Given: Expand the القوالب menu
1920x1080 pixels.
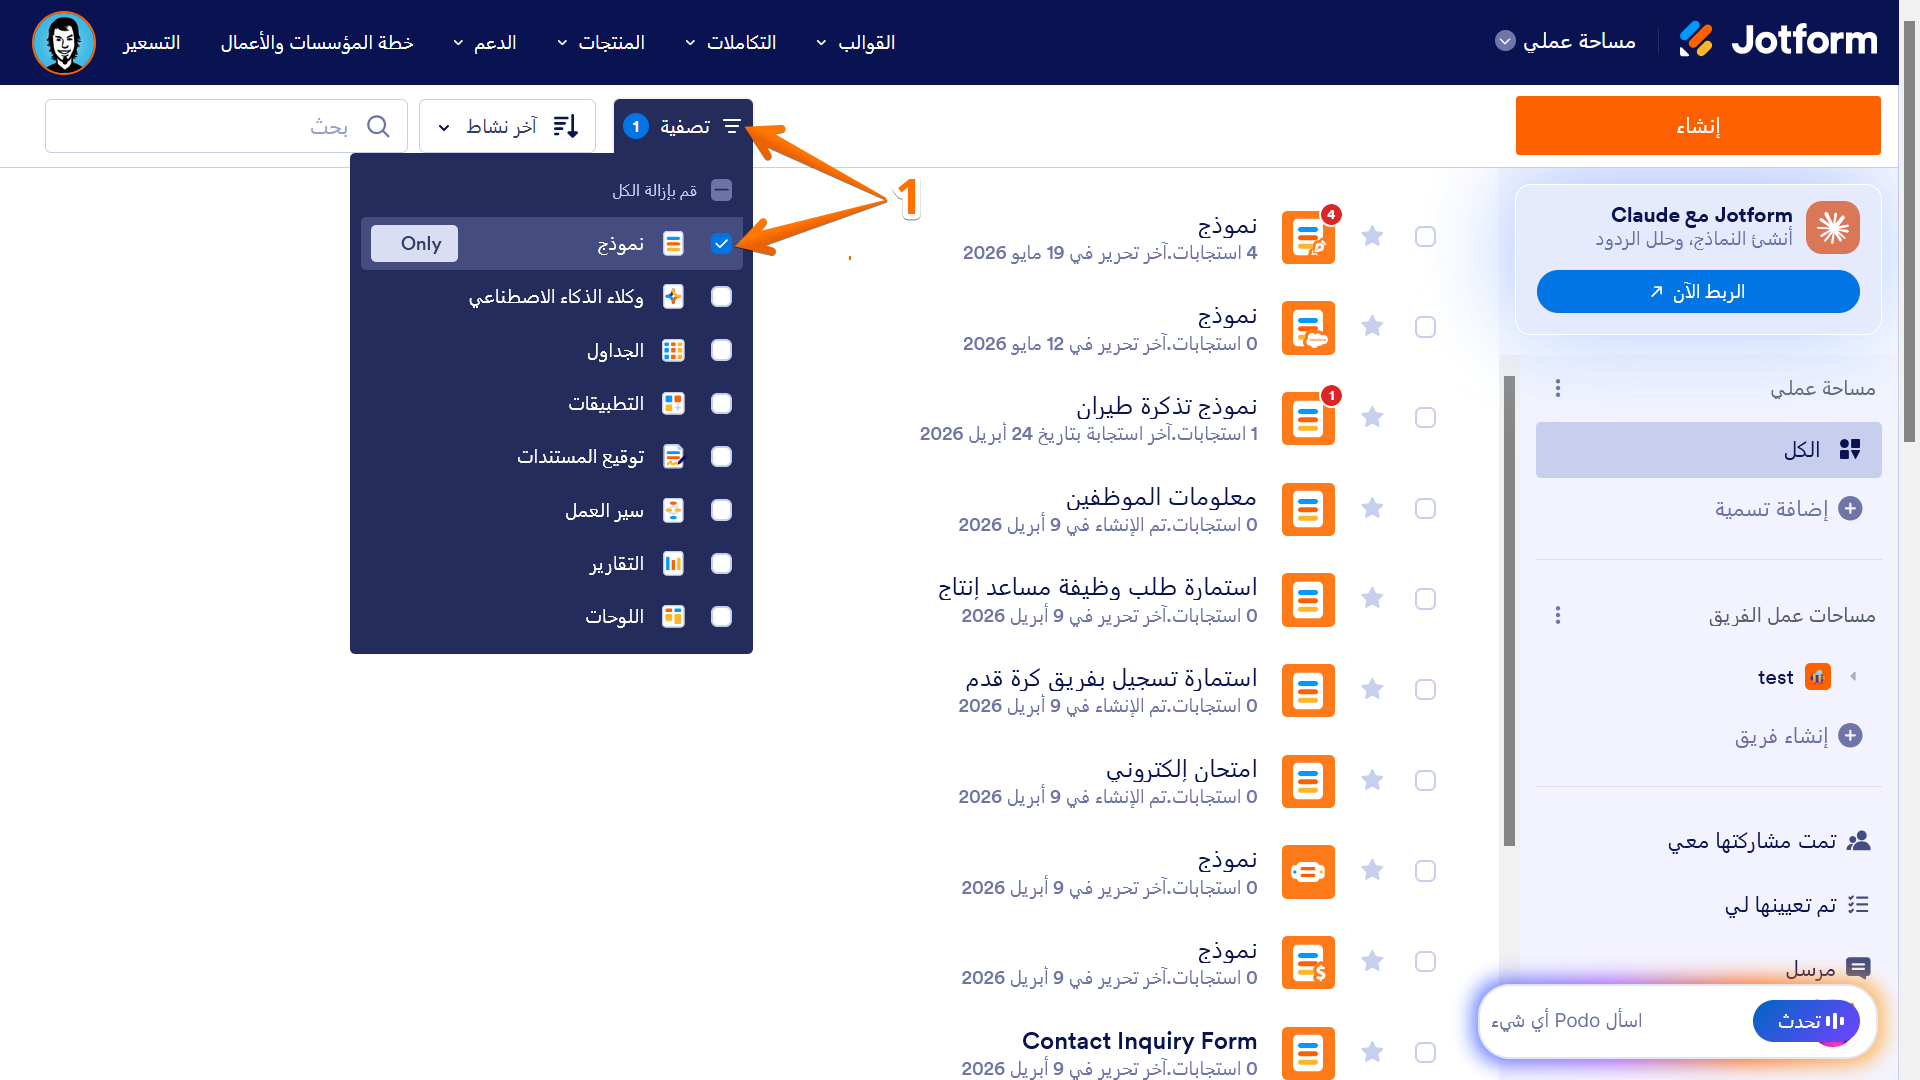Looking at the screenshot, I should click(856, 43).
